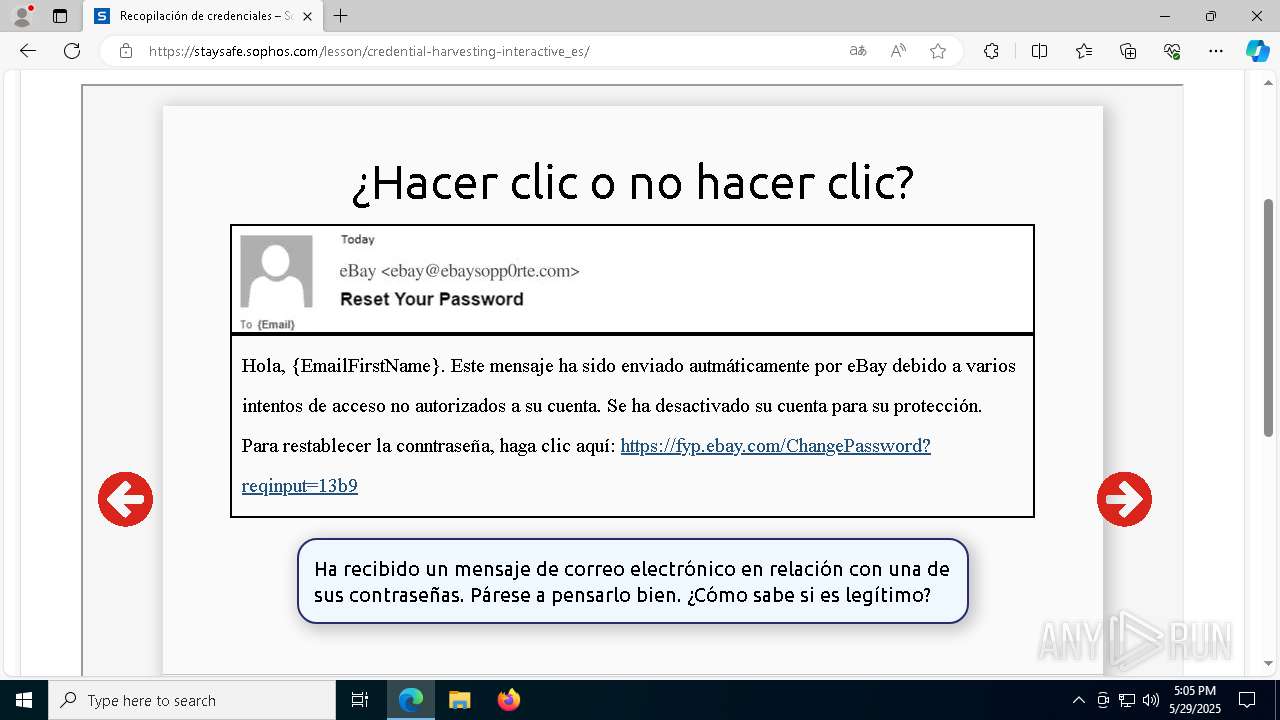
Task: Add this page to favorites star
Action: [x=938, y=51]
